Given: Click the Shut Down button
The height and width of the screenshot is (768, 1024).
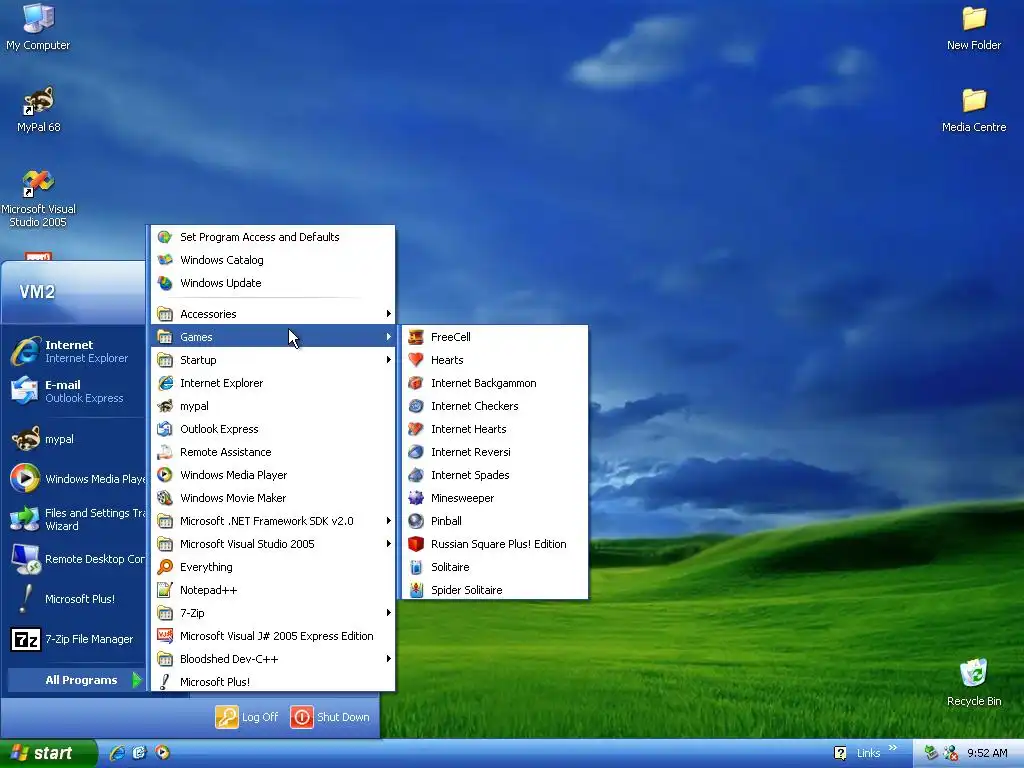Looking at the screenshot, I should point(330,717).
